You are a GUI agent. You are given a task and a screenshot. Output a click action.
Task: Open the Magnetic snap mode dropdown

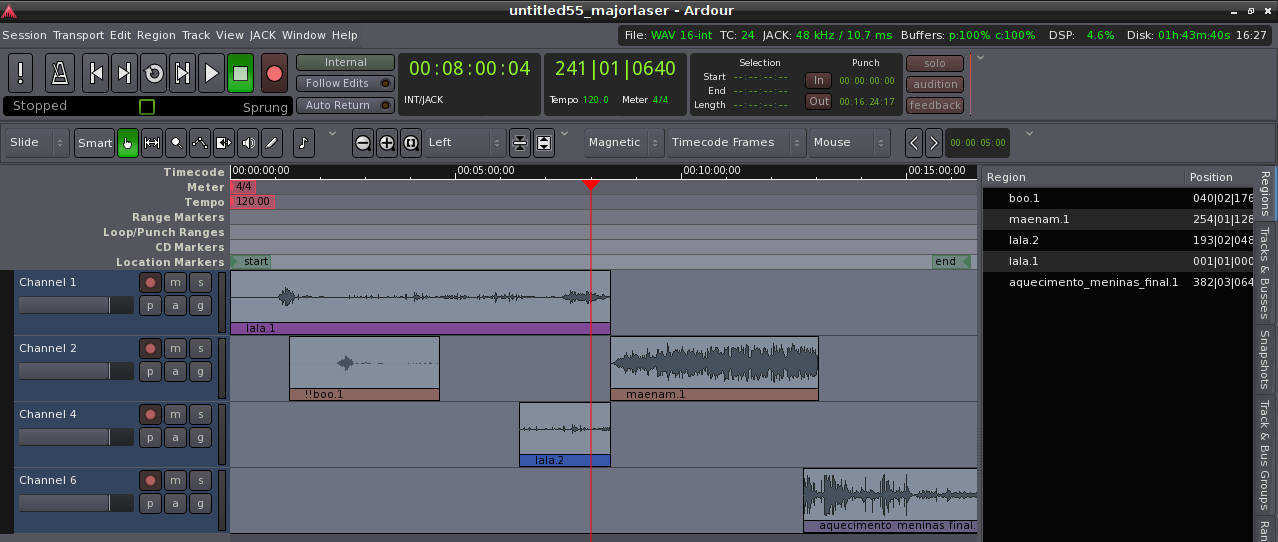point(622,143)
